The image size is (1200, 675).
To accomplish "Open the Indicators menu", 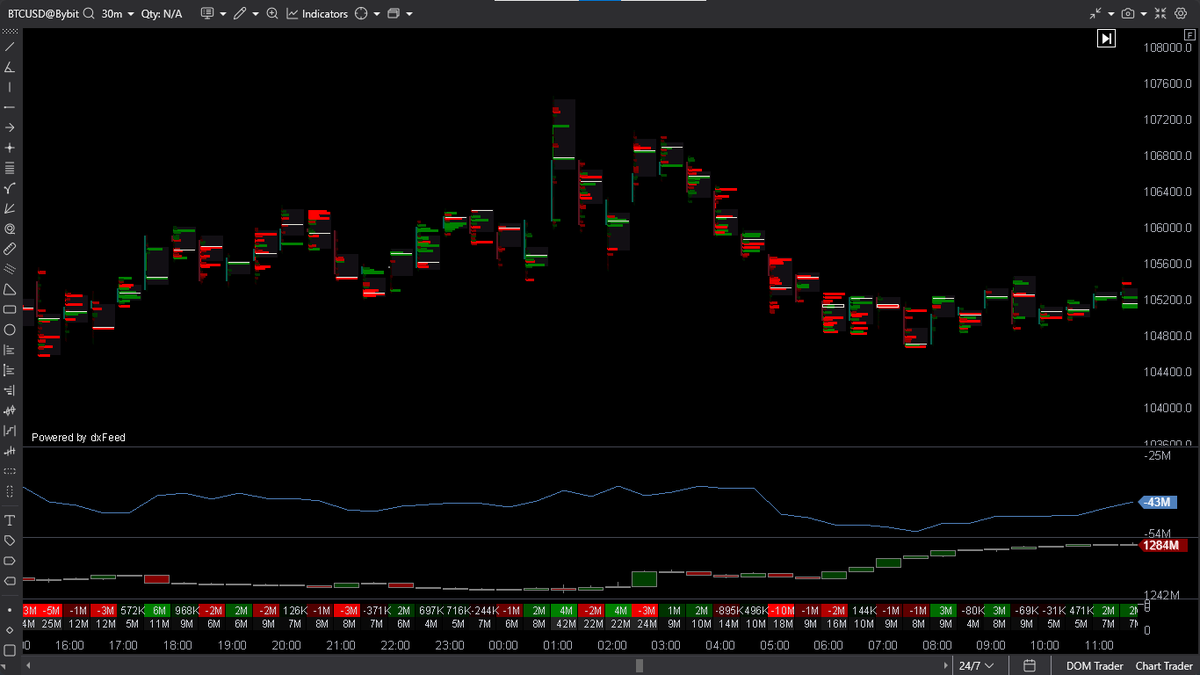I will pyautogui.click(x=317, y=14).
